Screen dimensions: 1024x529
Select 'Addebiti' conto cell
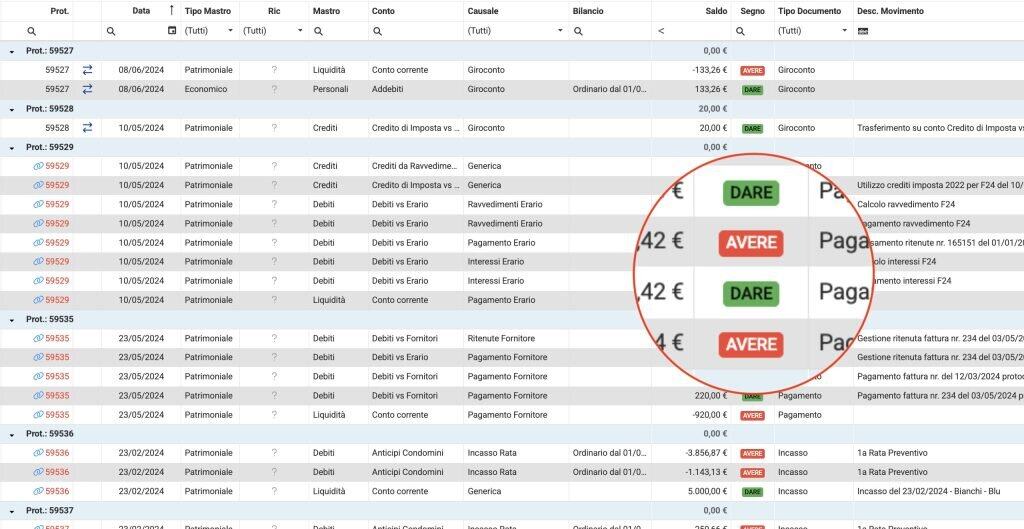[x=387, y=89]
